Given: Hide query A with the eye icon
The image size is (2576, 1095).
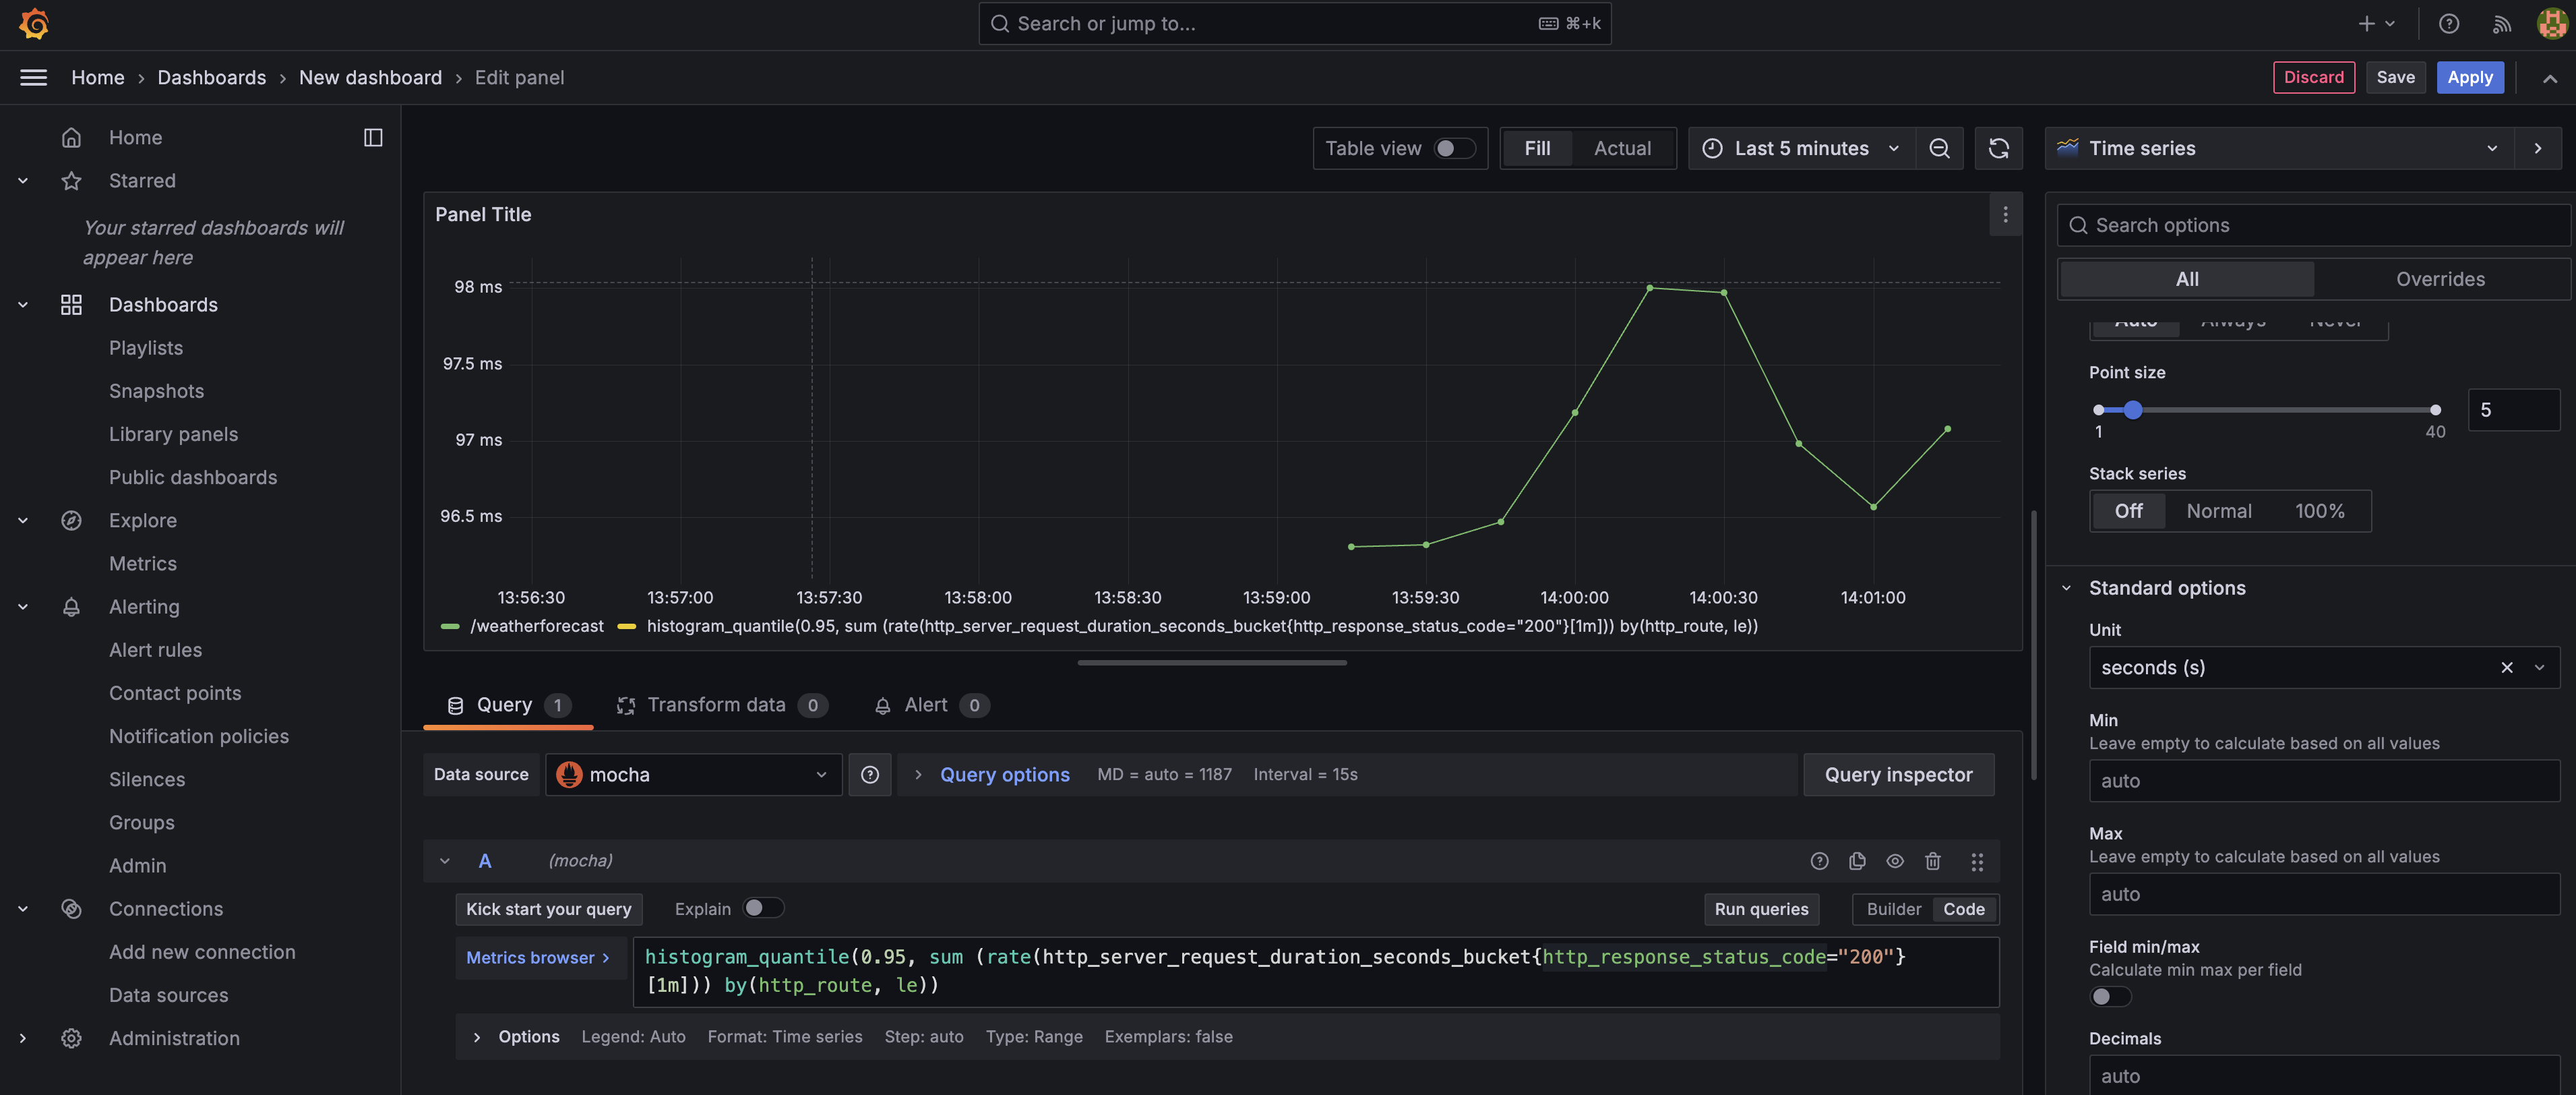Looking at the screenshot, I should (1895, 861).
